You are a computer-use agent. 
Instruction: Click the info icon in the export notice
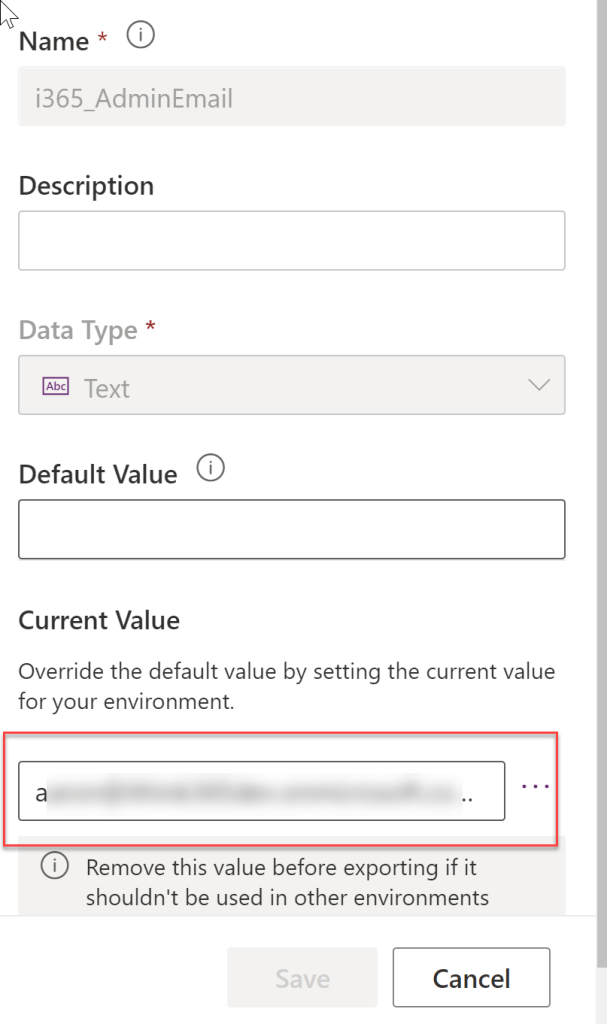(54, 867)
